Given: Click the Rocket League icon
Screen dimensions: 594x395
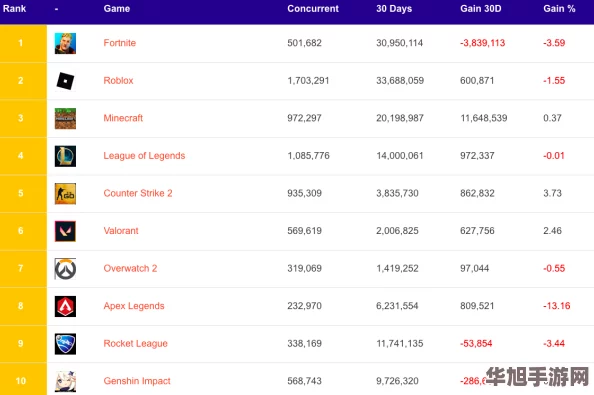Looking at the screenshot, I should pos(65,343).
